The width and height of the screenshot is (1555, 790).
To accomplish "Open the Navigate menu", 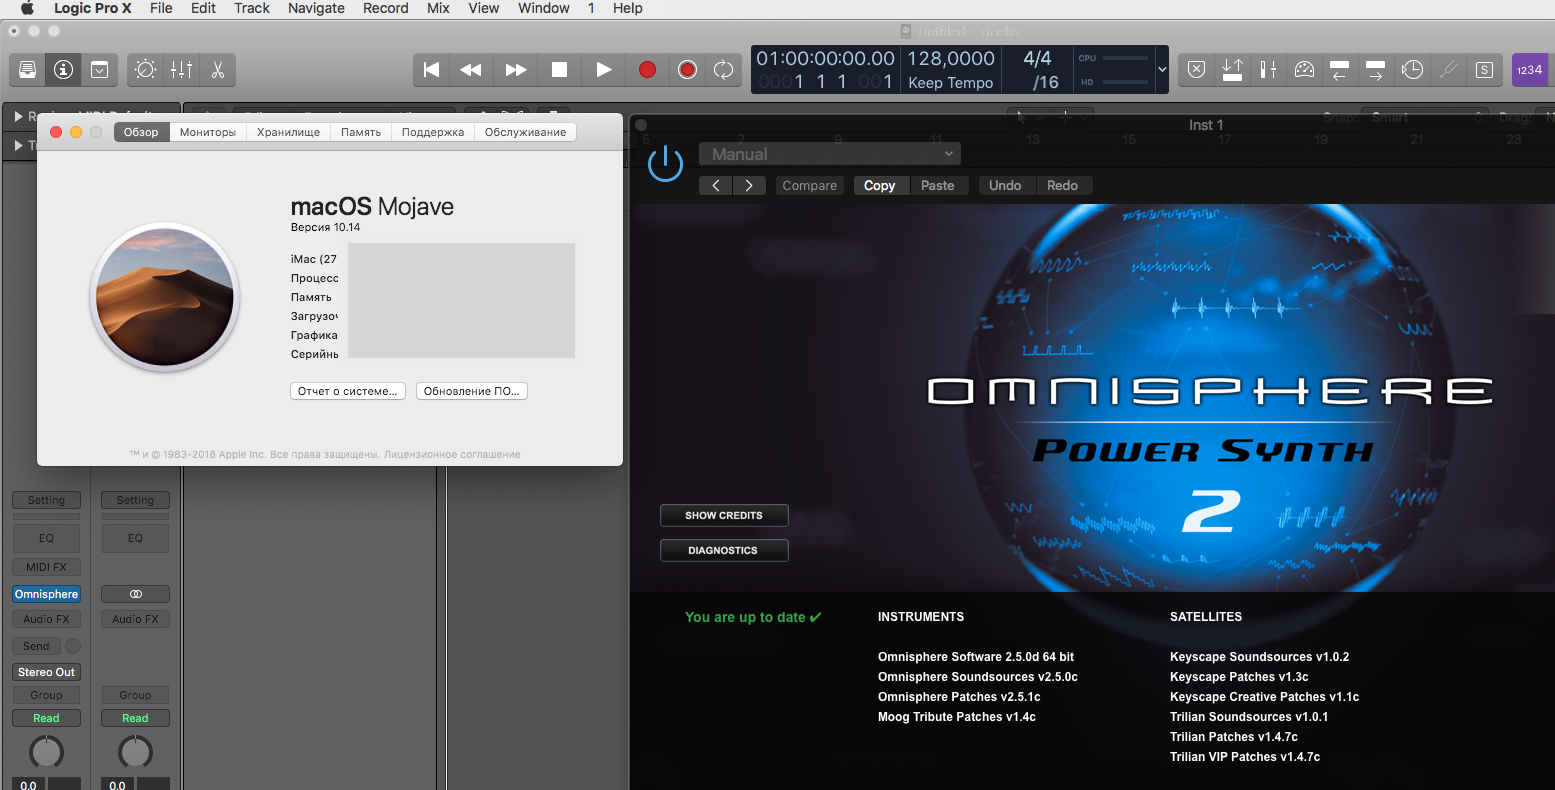I will pos(316,8).
